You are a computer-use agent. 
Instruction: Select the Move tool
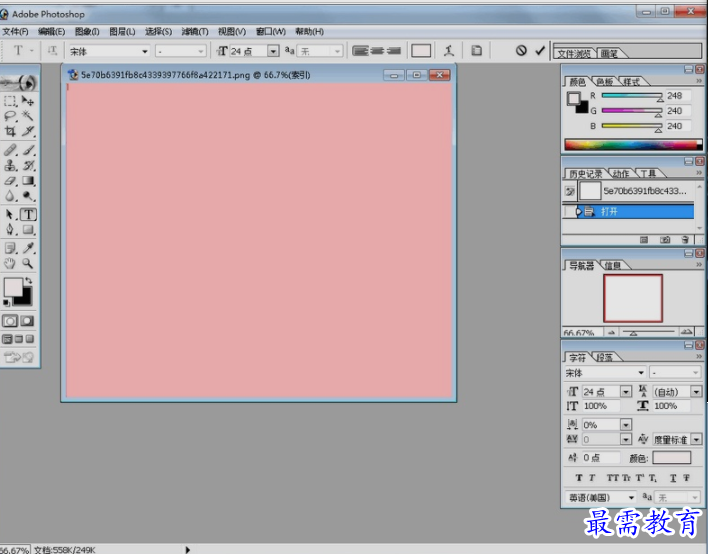28,101
